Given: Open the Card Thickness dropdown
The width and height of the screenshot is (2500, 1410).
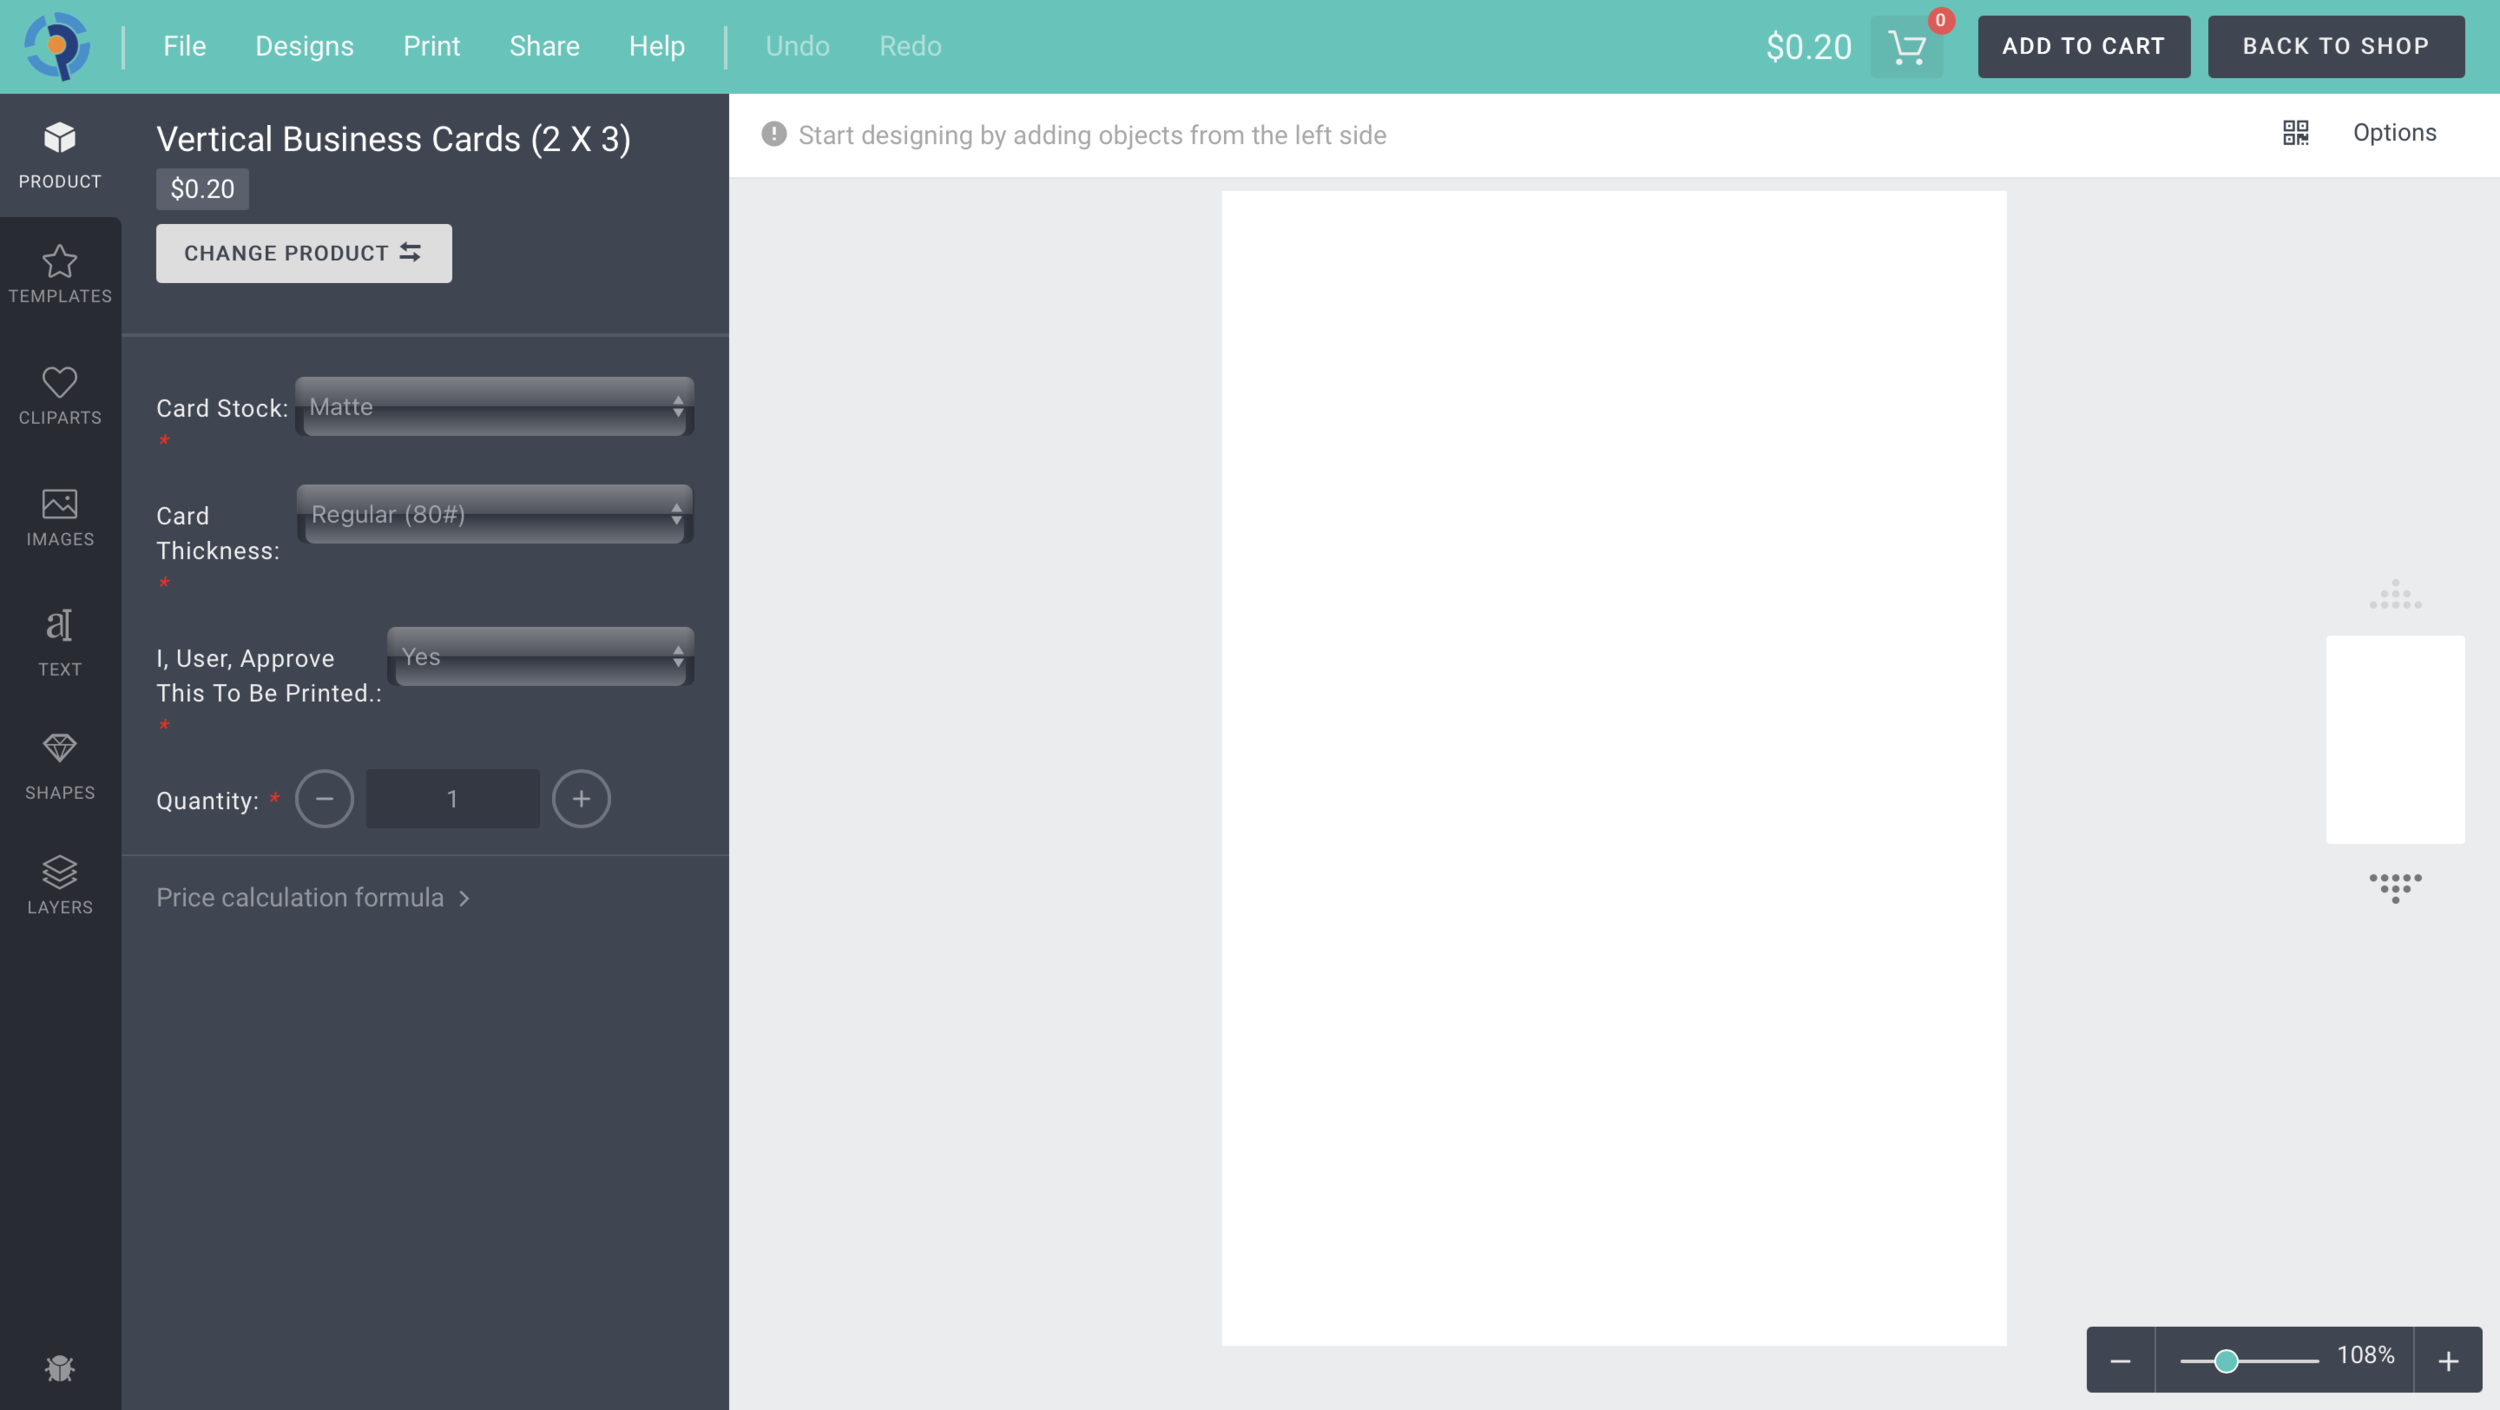Looking at the screenshot, I should (x=495, y=515).
